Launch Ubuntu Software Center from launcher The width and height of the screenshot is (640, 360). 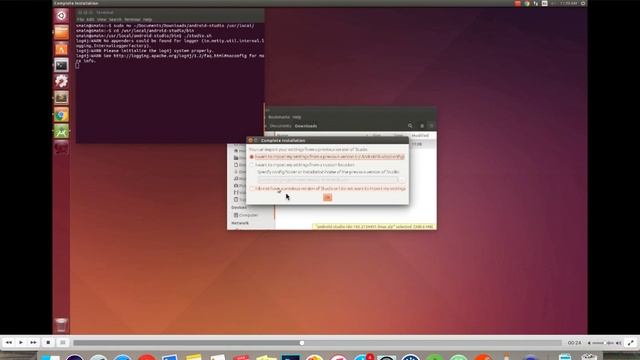point(61,49)
